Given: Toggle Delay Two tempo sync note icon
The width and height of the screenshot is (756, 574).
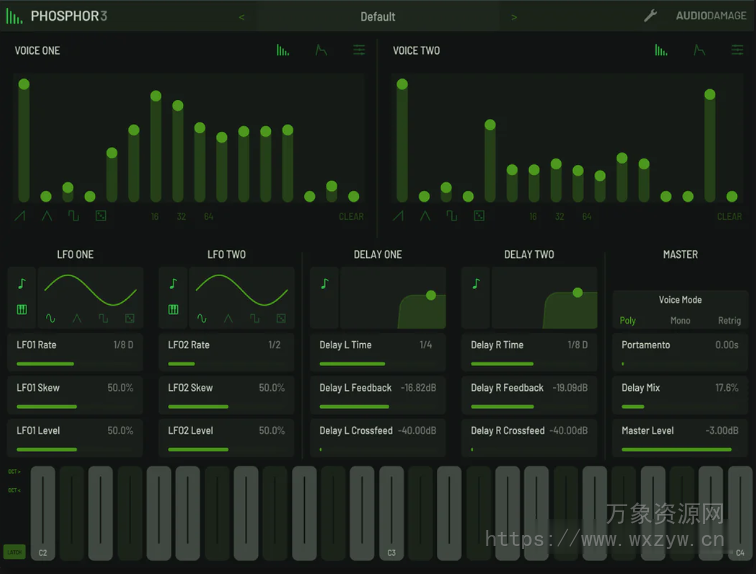Looking at the screenshot, I should click(x=476, y=284).
